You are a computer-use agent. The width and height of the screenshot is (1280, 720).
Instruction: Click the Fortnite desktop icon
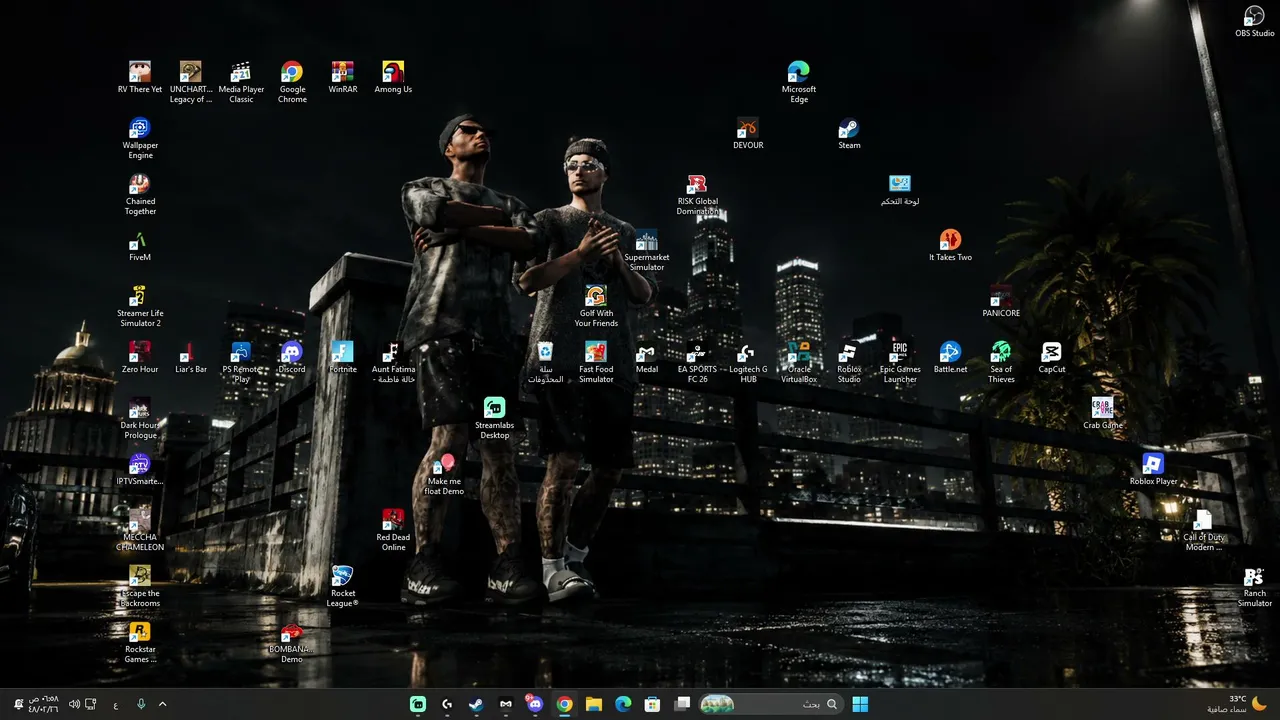[343, 358]
